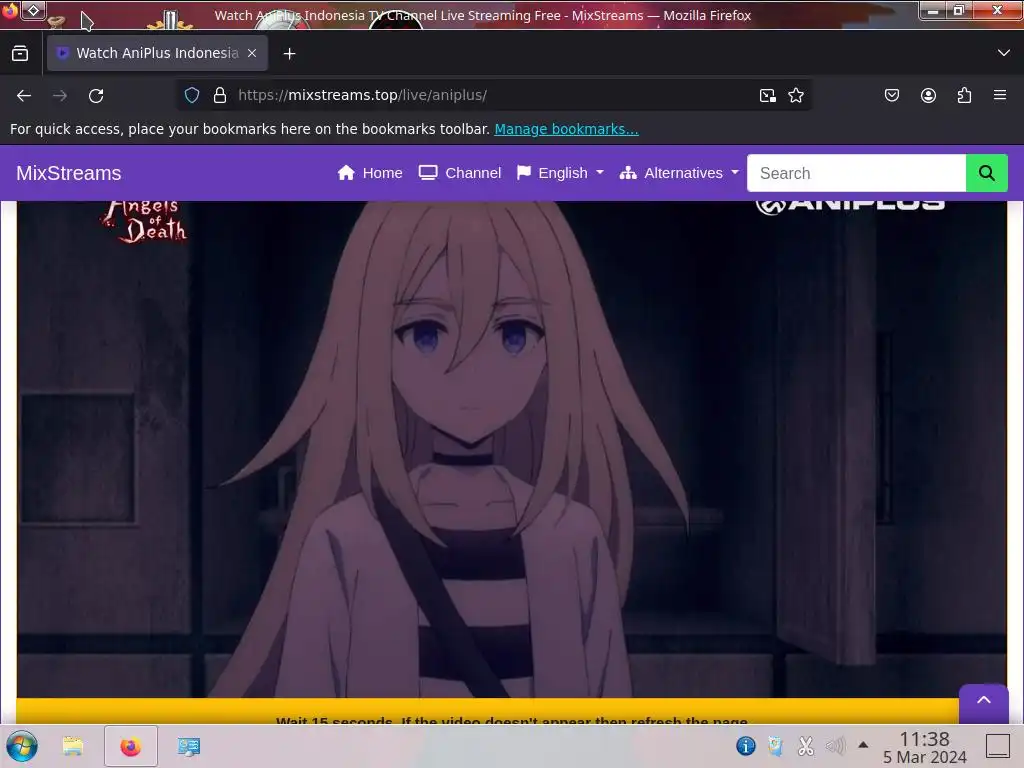Open the Home menu item

370,173
